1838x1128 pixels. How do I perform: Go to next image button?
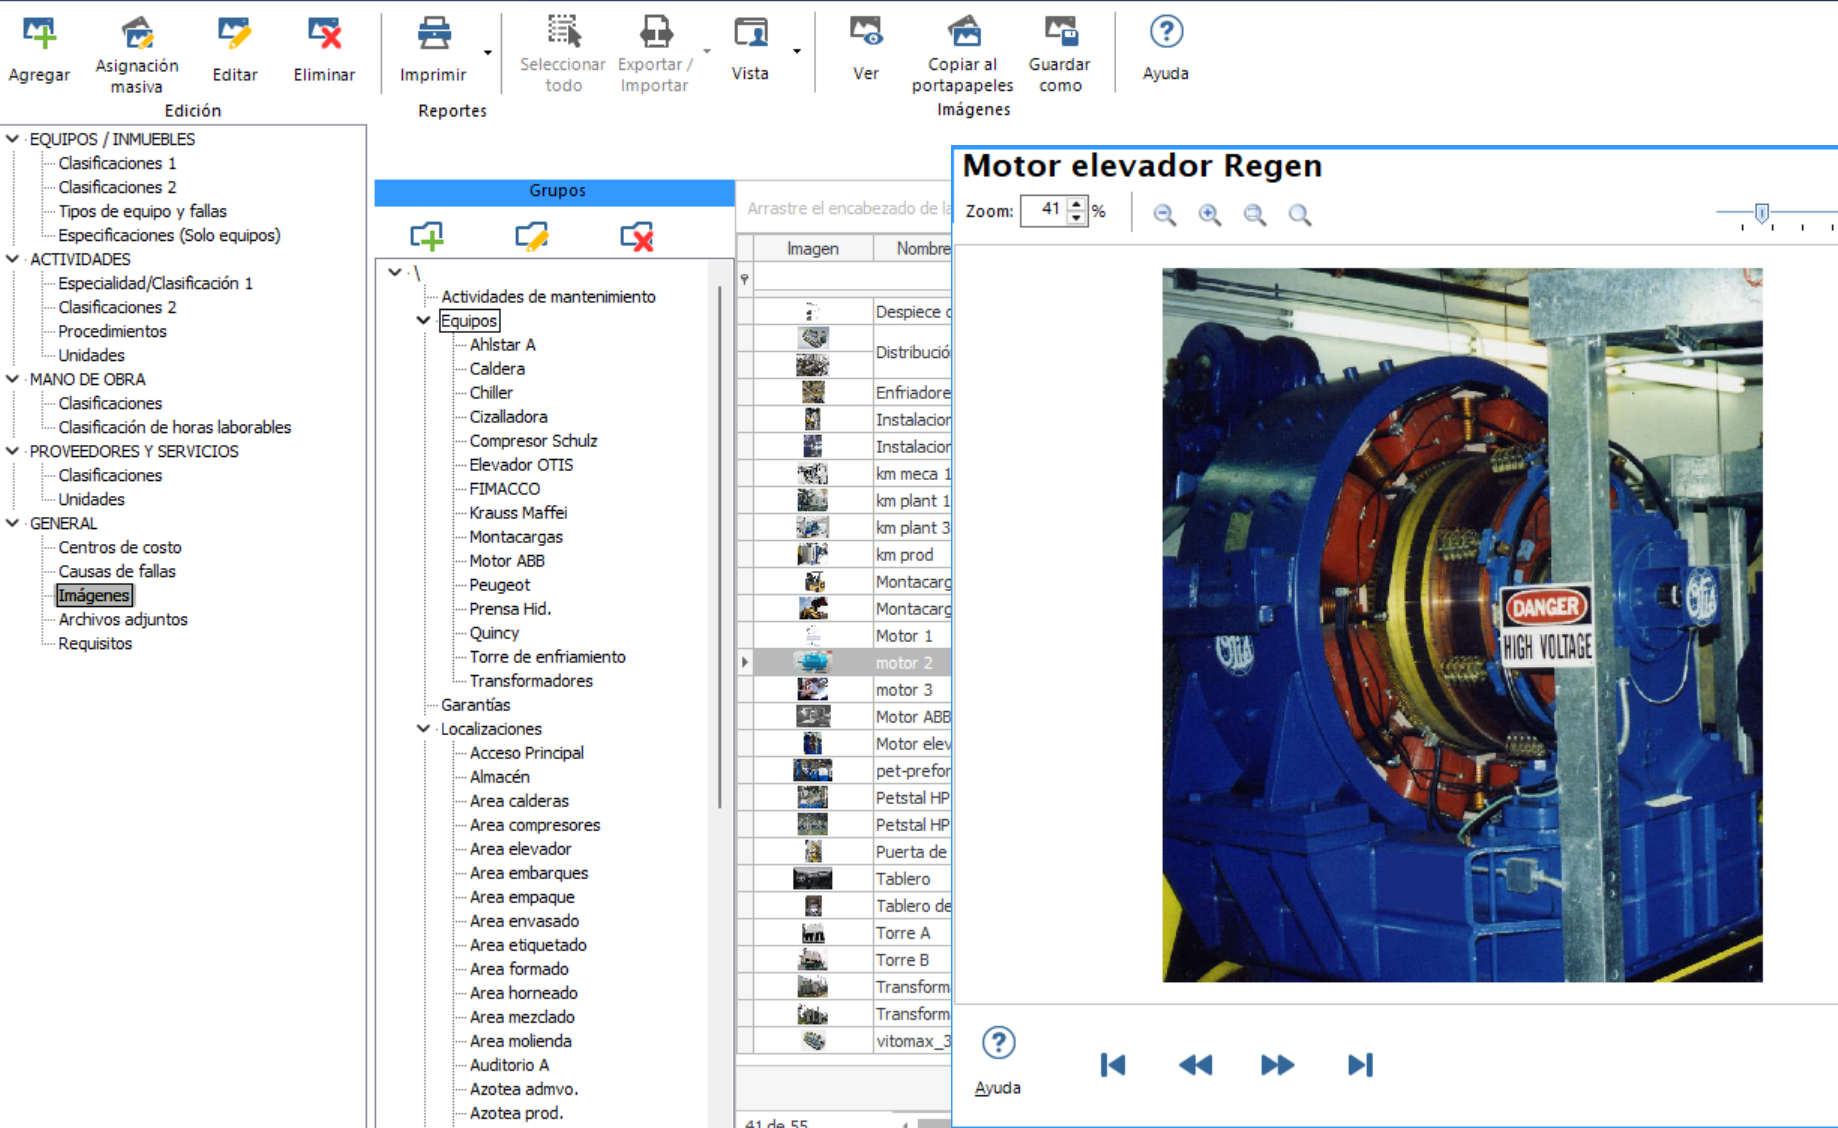(x=1277, y=1065)
